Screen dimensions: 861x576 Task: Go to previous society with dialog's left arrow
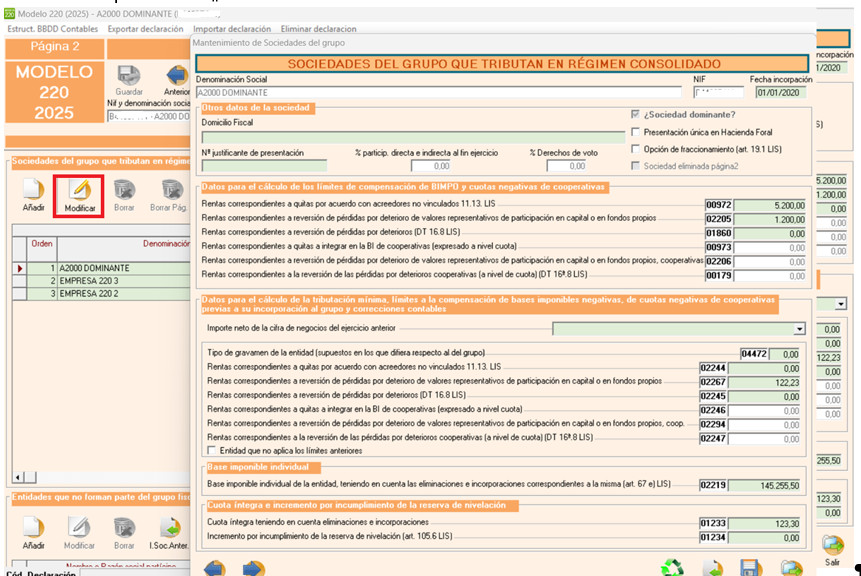[214, 568]
